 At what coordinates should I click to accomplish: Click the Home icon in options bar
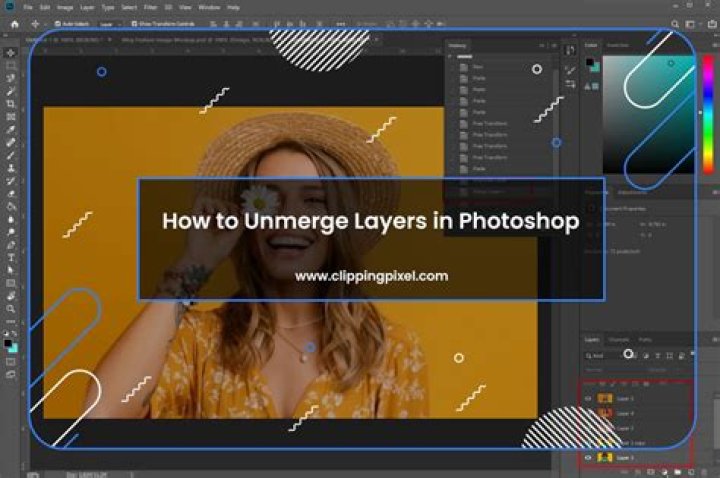pos(14,23)
